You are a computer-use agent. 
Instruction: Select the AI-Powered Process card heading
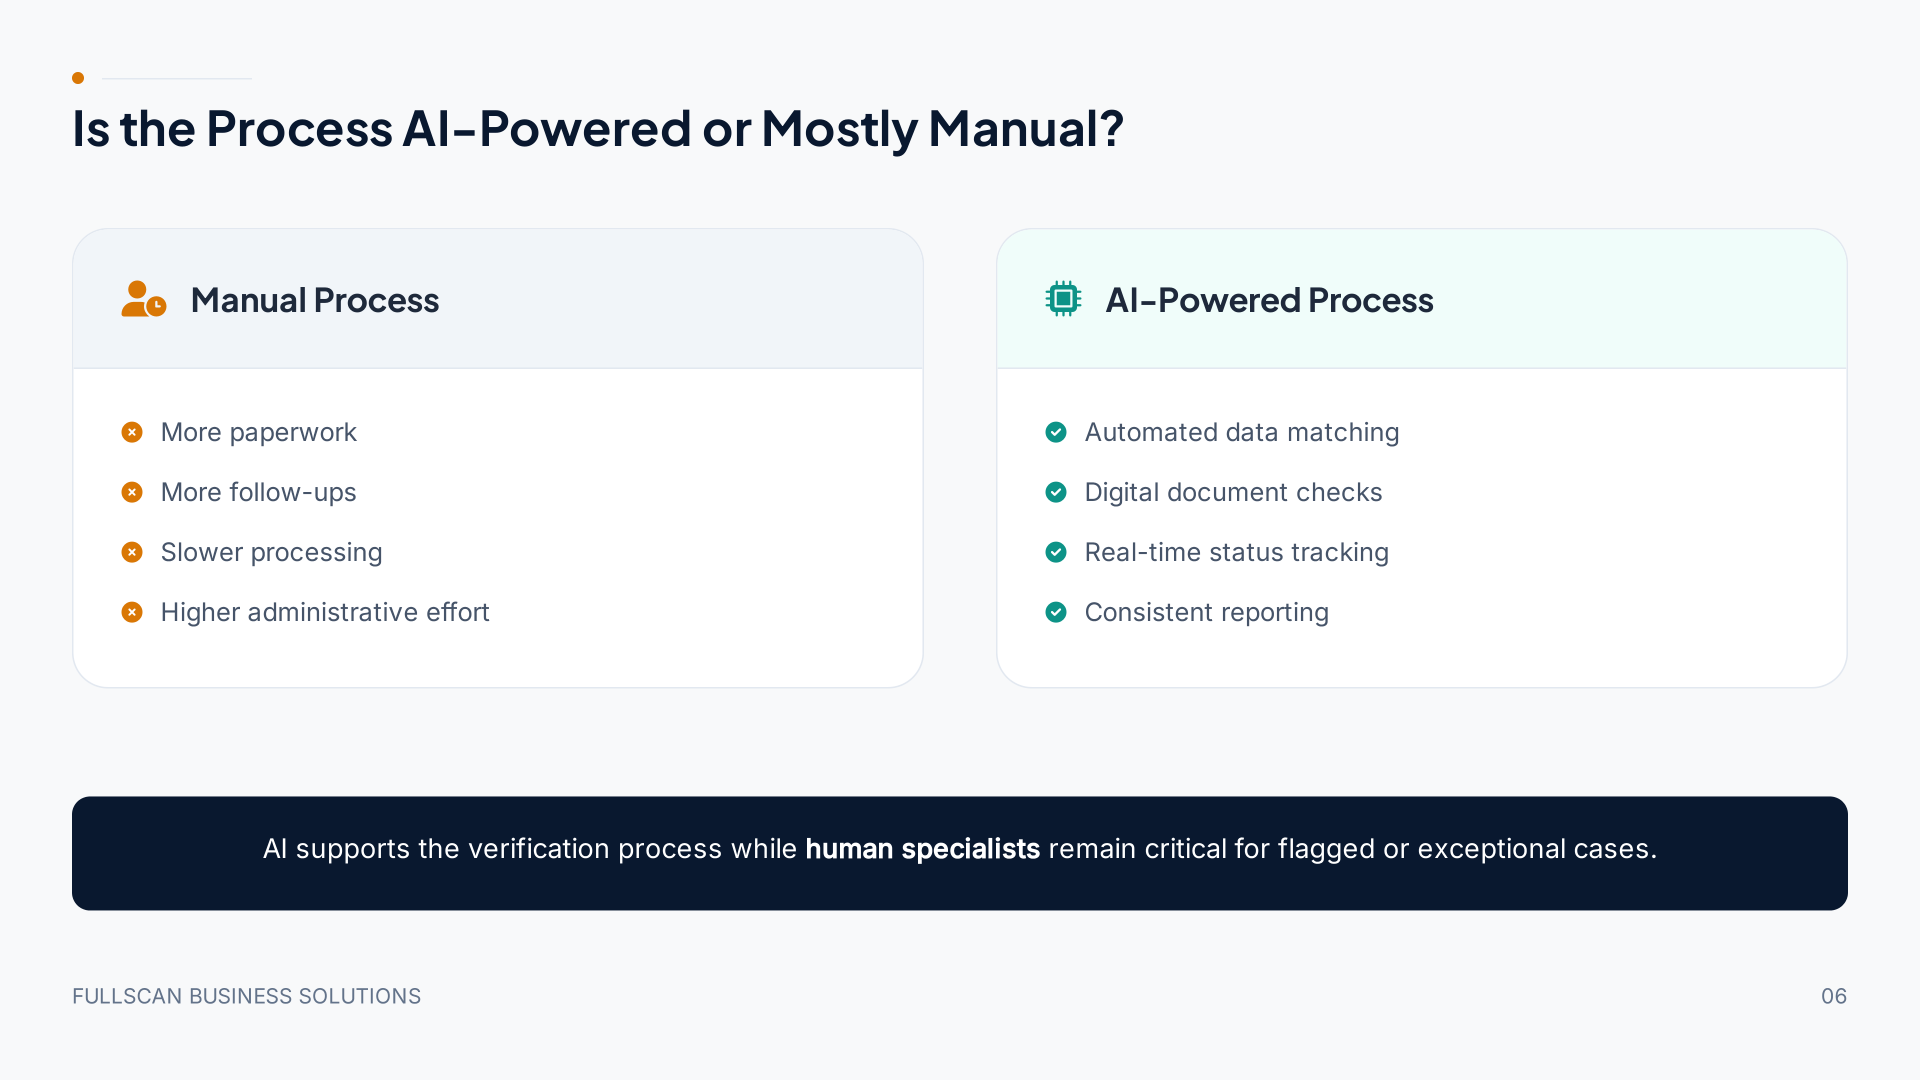coord(1269,300)
